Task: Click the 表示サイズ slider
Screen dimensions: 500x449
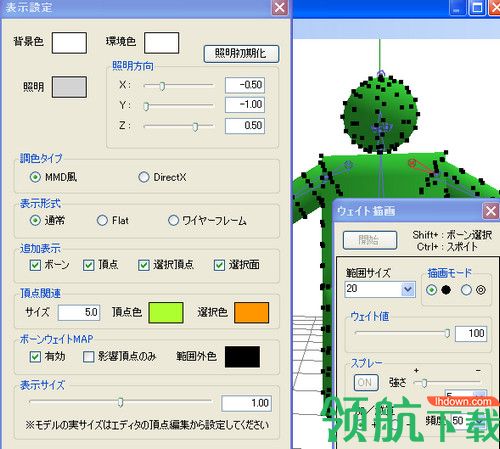Action: [121, 402]
